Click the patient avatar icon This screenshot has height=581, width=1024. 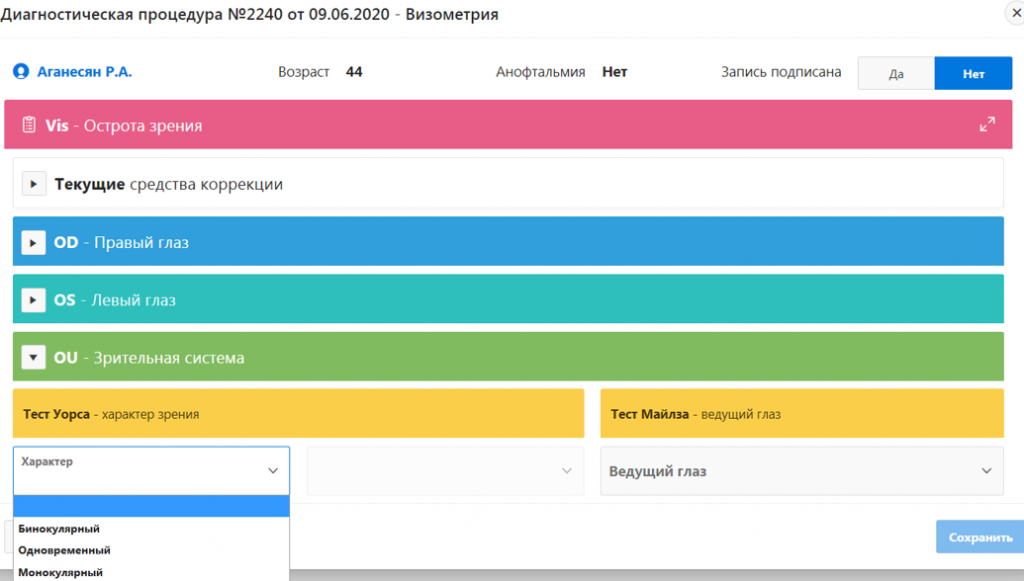[21, 72]
